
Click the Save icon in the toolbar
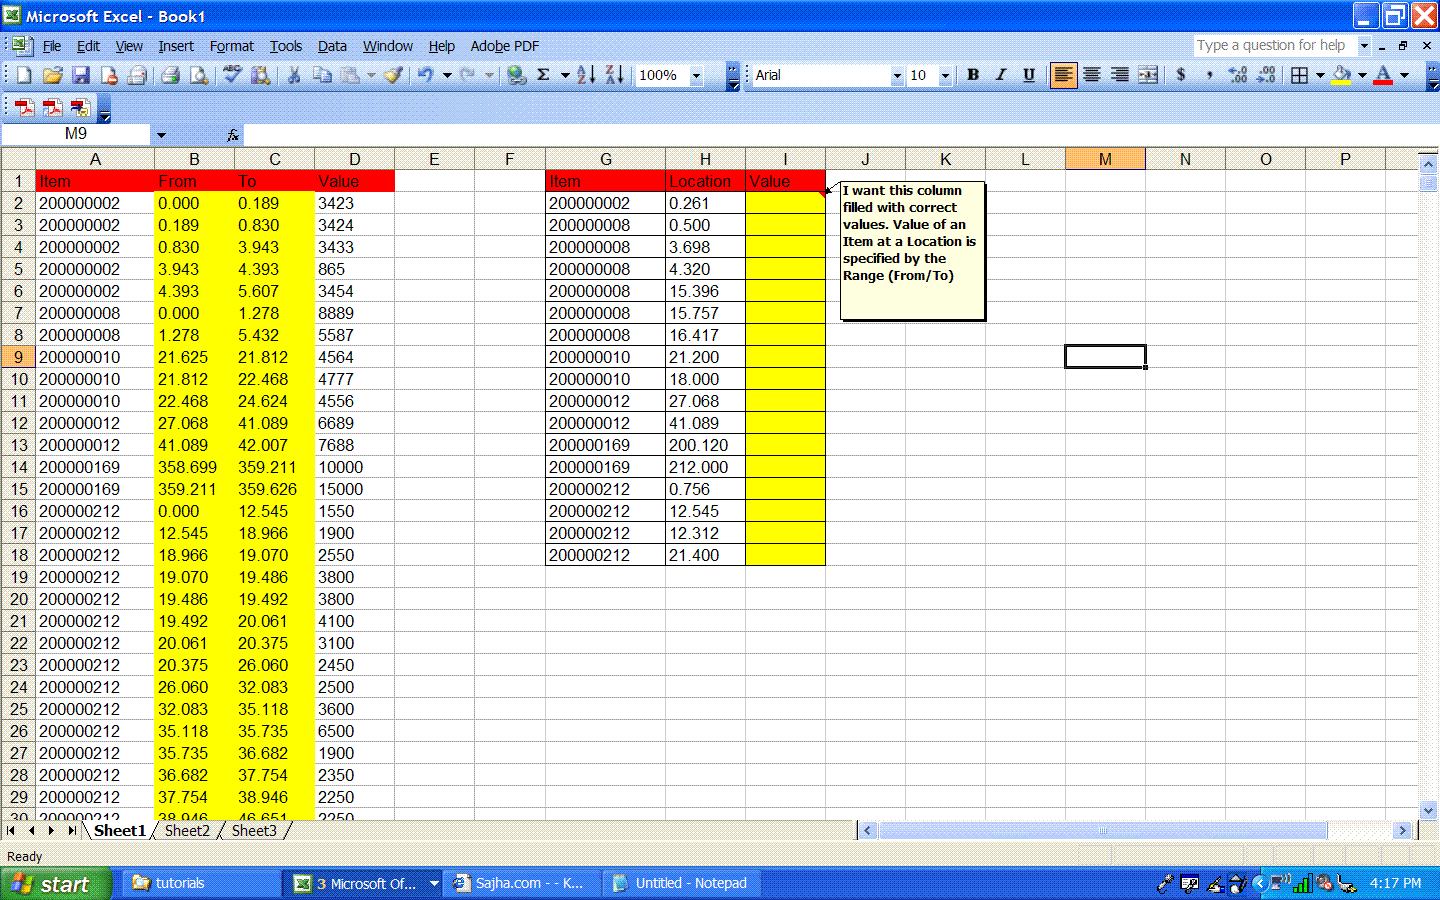81,75
